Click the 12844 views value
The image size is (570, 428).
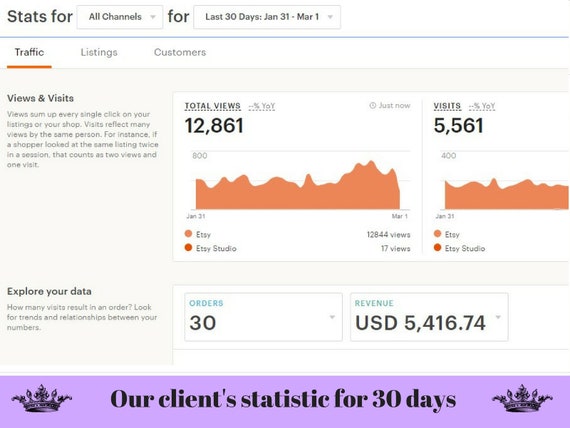tap(388, 235)
